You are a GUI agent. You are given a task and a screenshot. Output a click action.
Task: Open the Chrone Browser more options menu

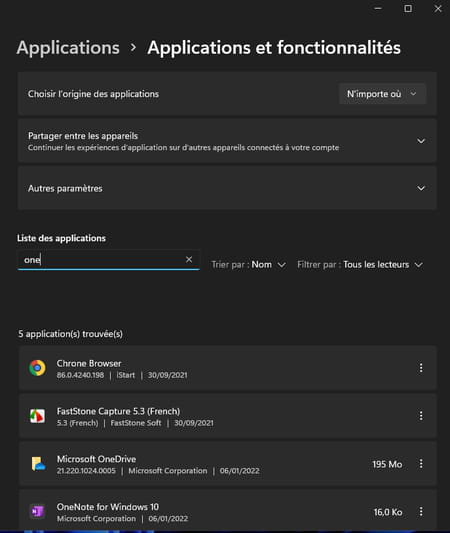(x=421, y=368)
